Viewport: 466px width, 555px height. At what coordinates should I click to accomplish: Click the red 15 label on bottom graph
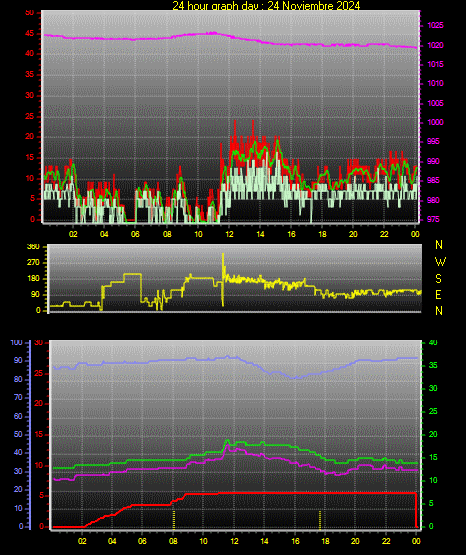tap(39, 434)
